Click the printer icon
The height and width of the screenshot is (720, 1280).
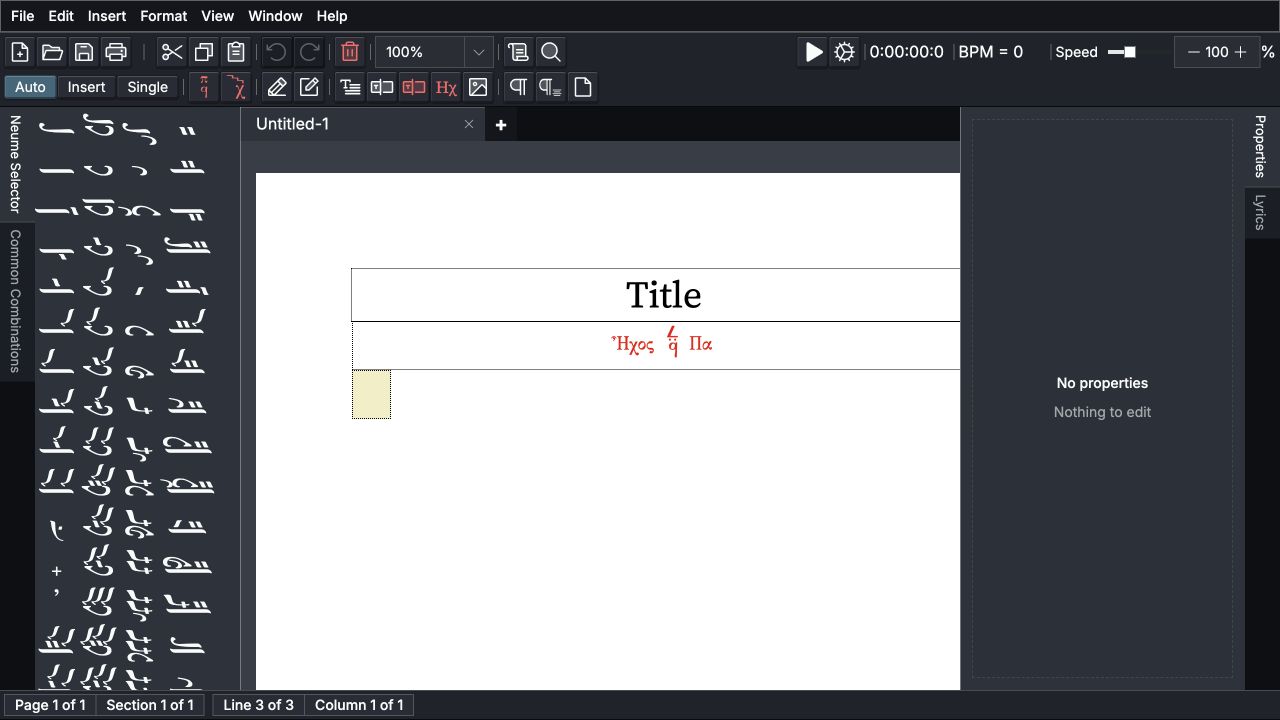click(116, 52)
